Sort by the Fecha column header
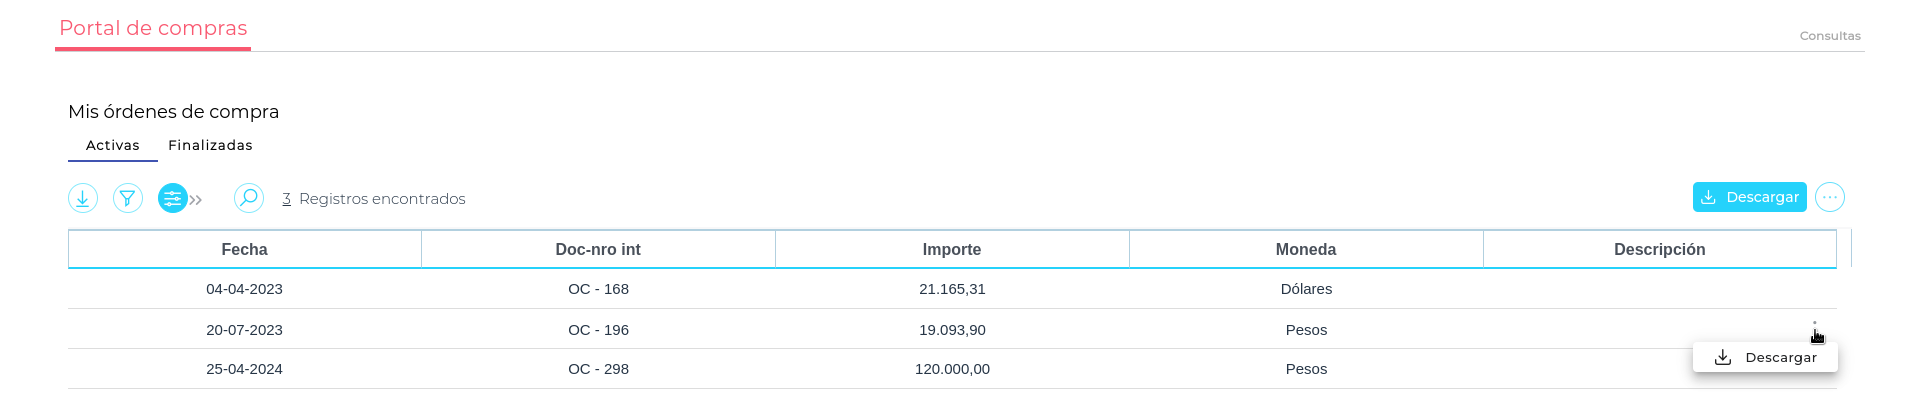 (244, 249)
